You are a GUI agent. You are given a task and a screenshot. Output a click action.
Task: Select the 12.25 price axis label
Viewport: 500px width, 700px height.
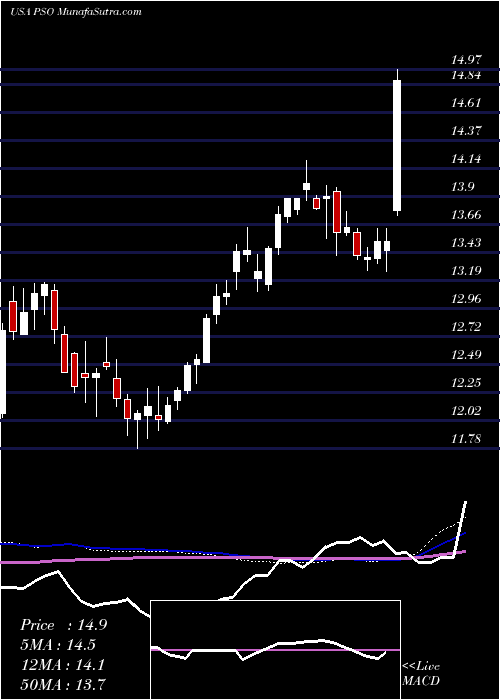[466, 383]
